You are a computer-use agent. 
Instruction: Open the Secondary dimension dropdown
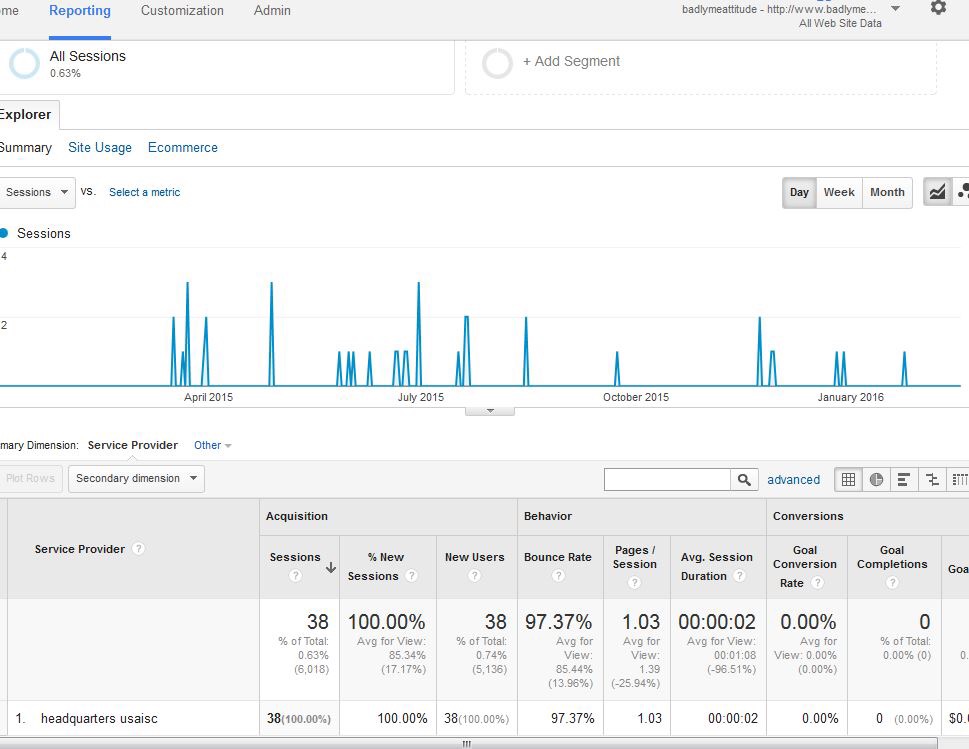coord(136,479)
